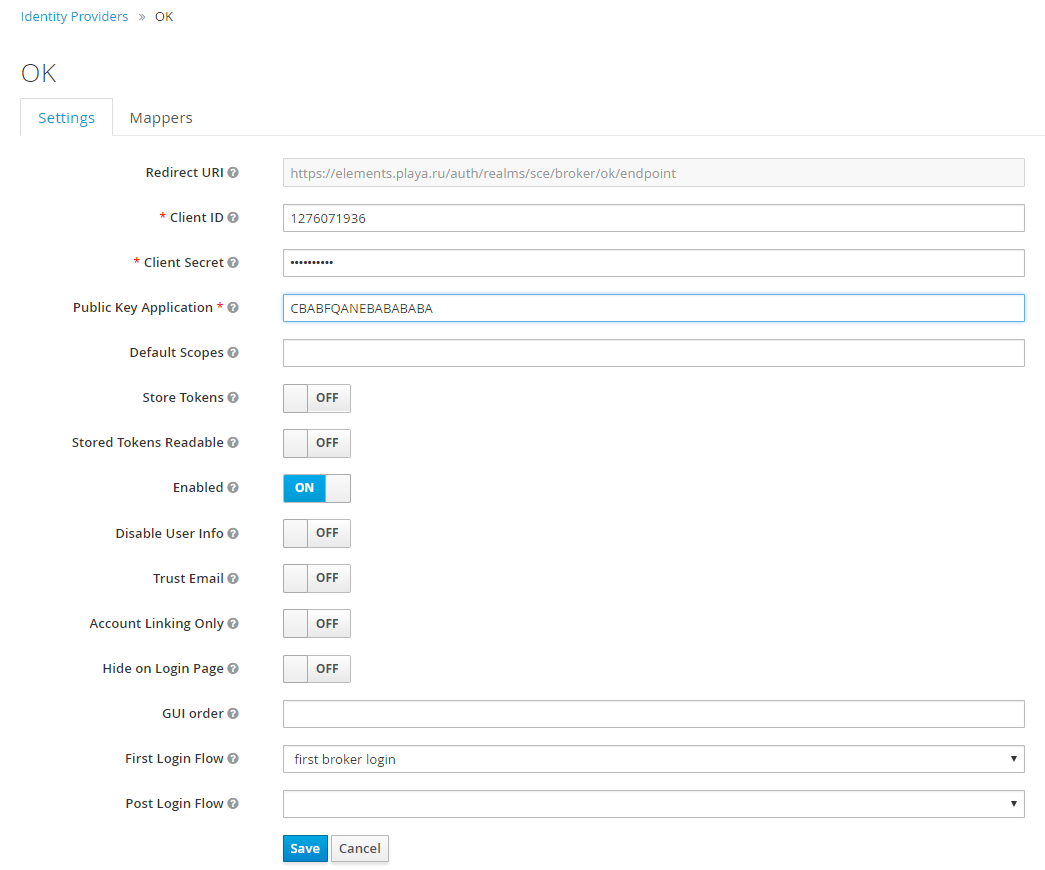Click First Login Flow help icon
The width and height of the screenshot is (1045, 870).
click(233, 759)
